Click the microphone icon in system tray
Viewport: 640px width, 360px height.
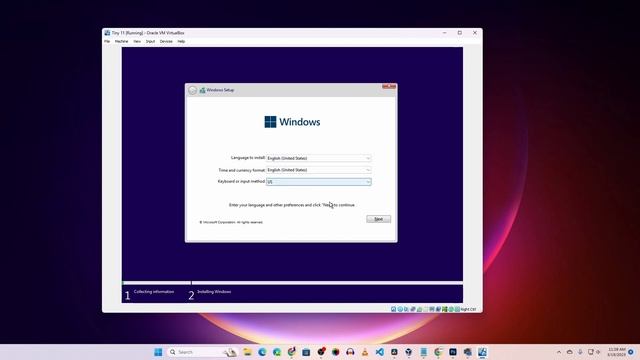pyautogui.click(x=580, y=352)
